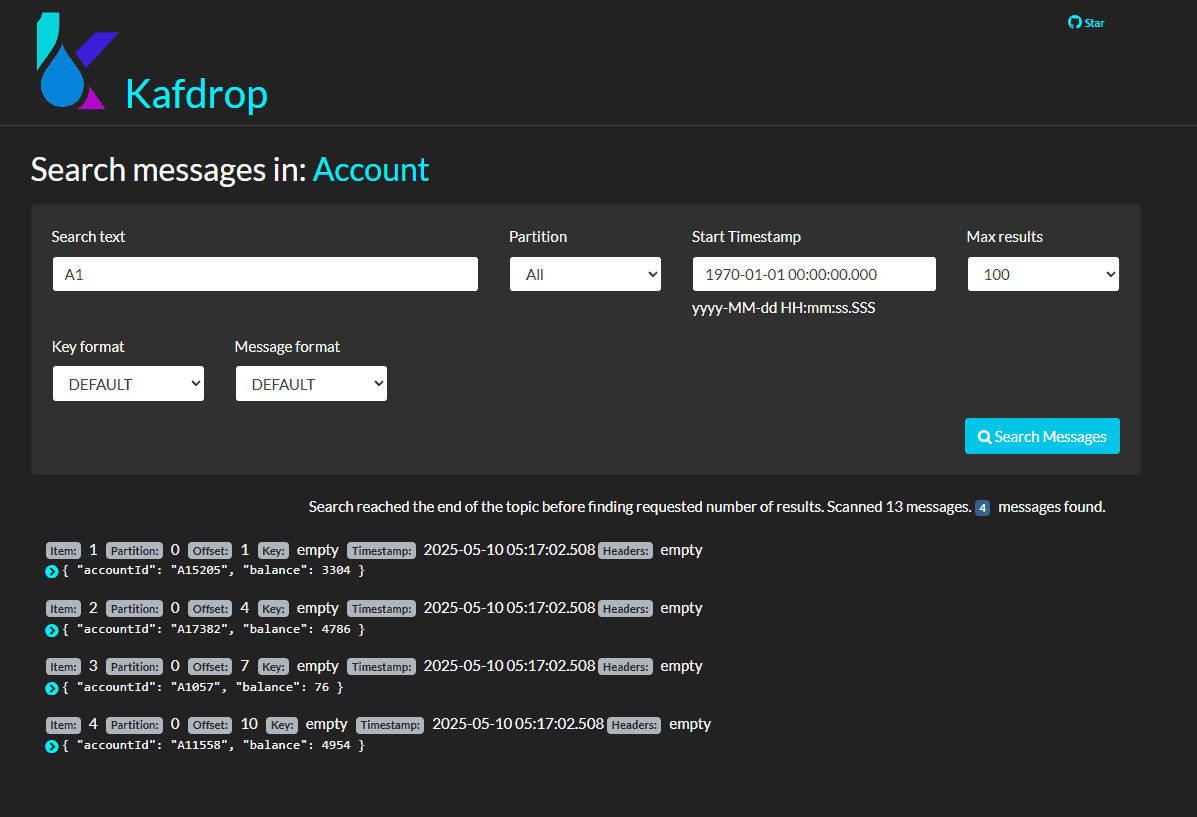Click the messages found count badge
This screenshot has height=817, width=1197.
(x=982, y=508)
